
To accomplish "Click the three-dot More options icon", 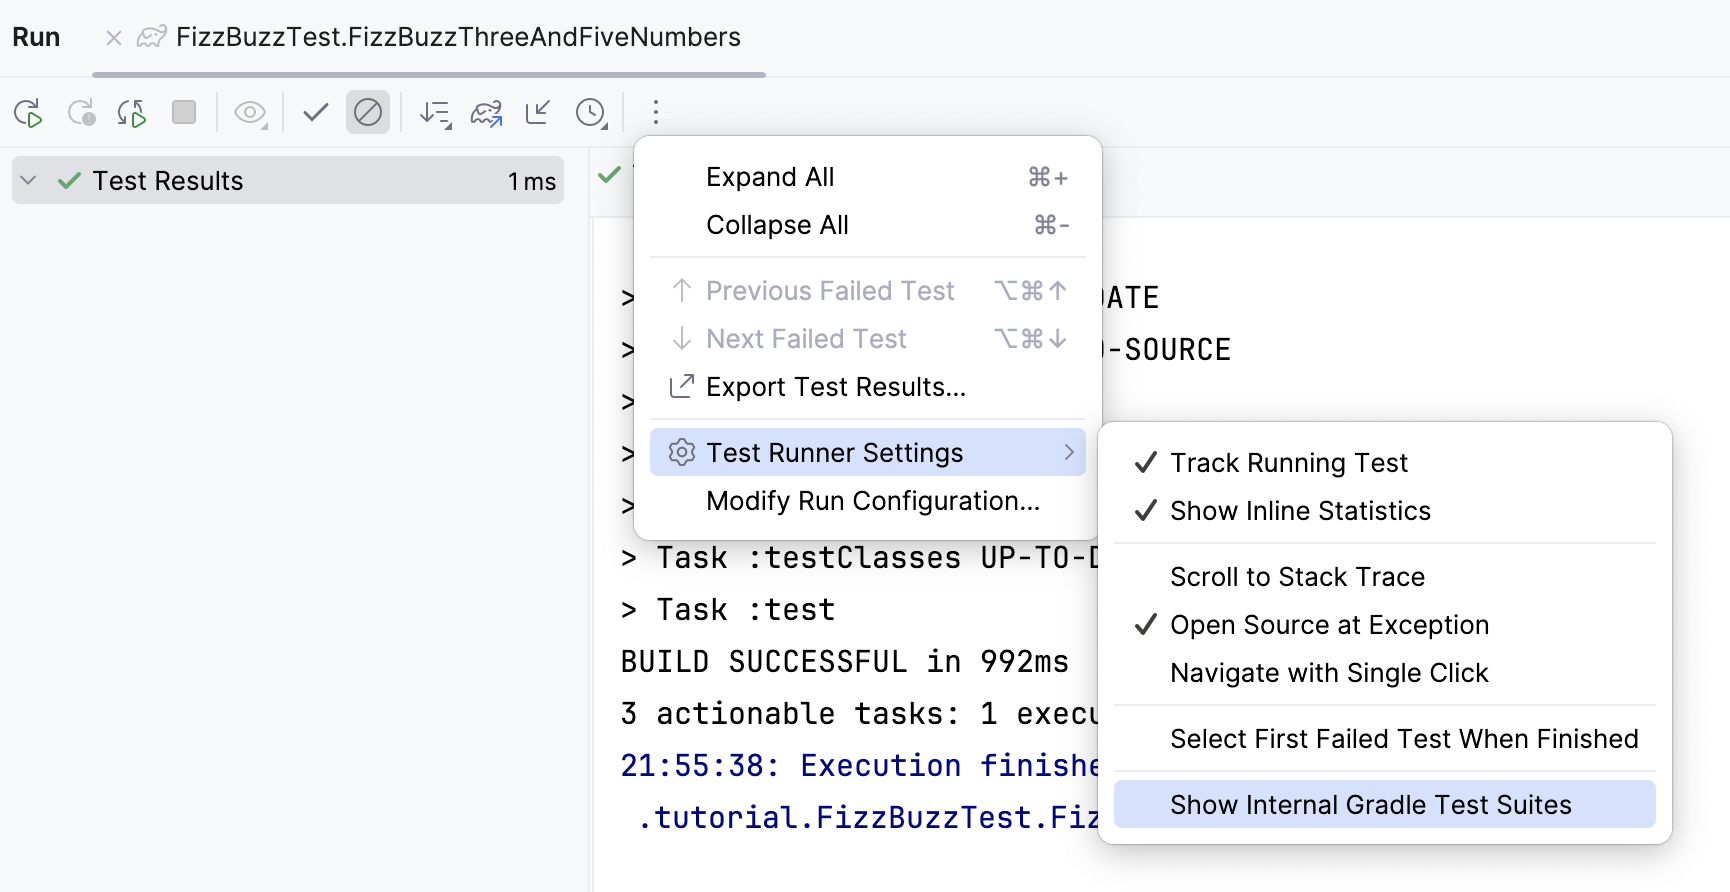I will click(656, 112).
